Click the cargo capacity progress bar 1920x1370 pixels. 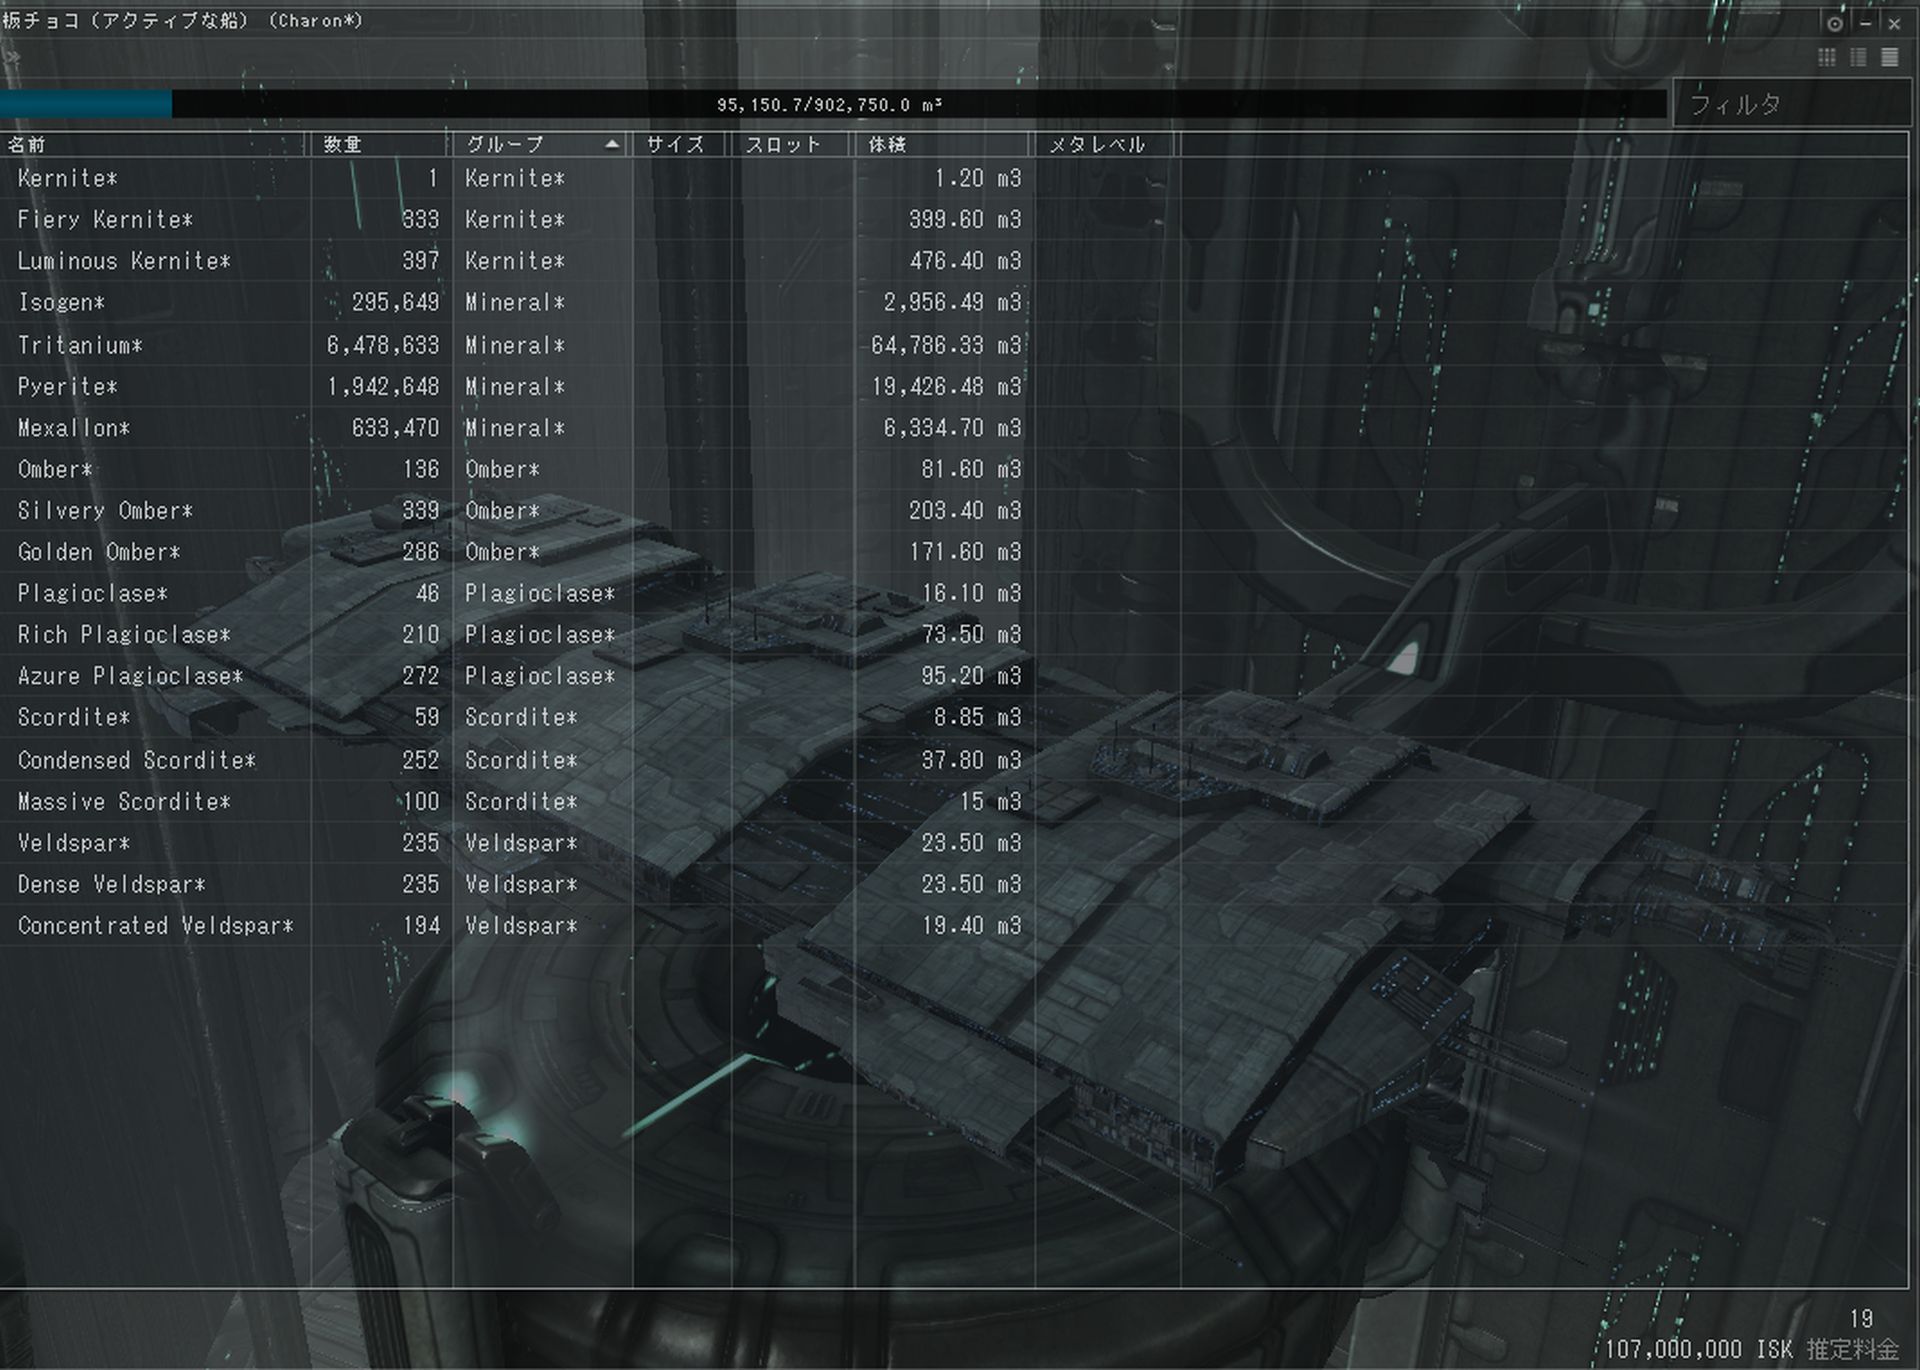click(830, 104)
